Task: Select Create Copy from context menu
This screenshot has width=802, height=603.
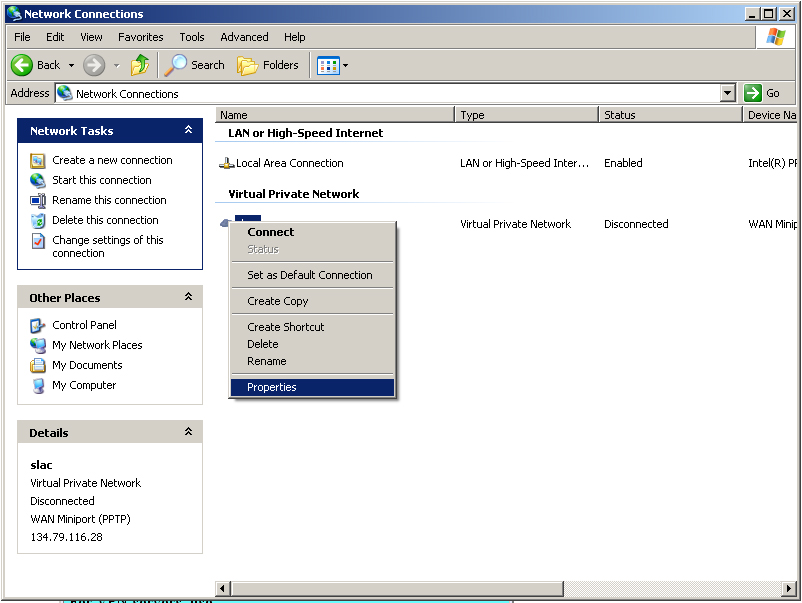Action: [313, 301]
